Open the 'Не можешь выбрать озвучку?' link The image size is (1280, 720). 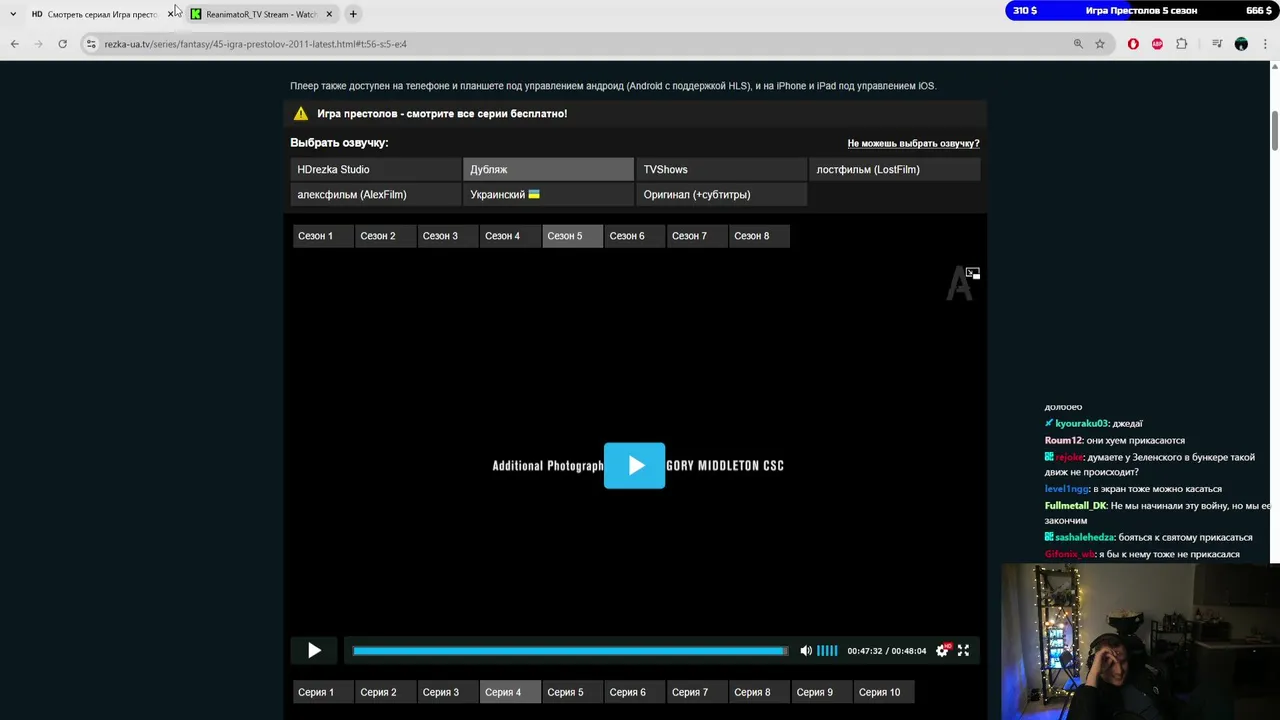coord(913,143)
